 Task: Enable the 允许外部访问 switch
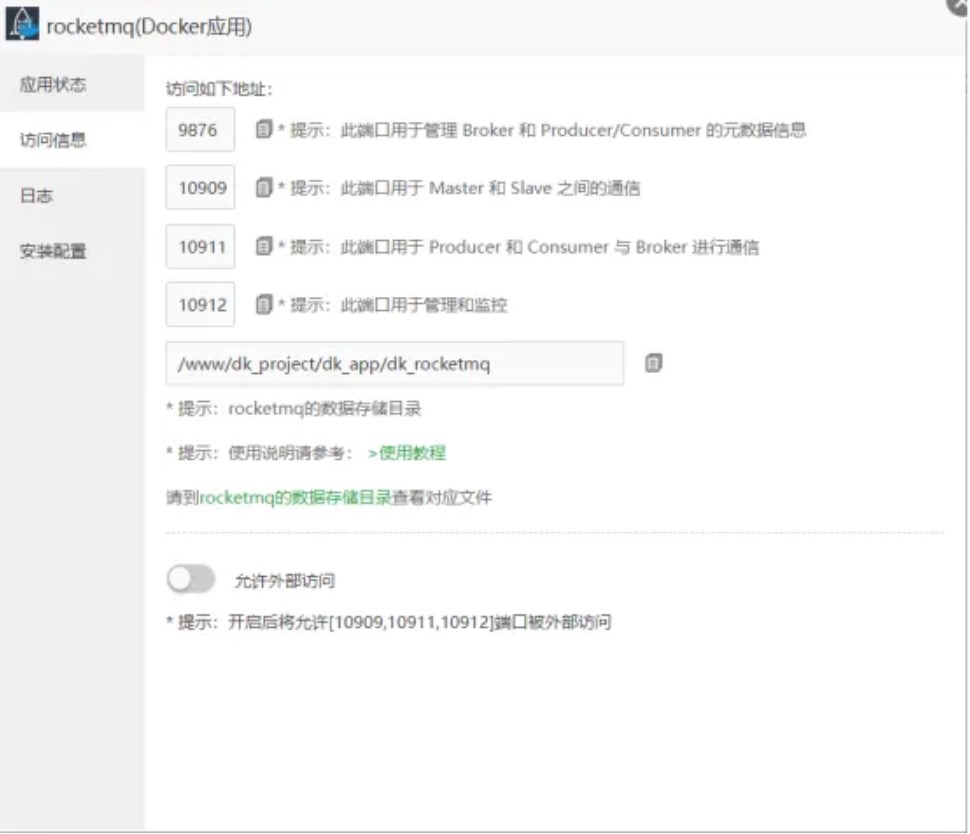point(191,580)
